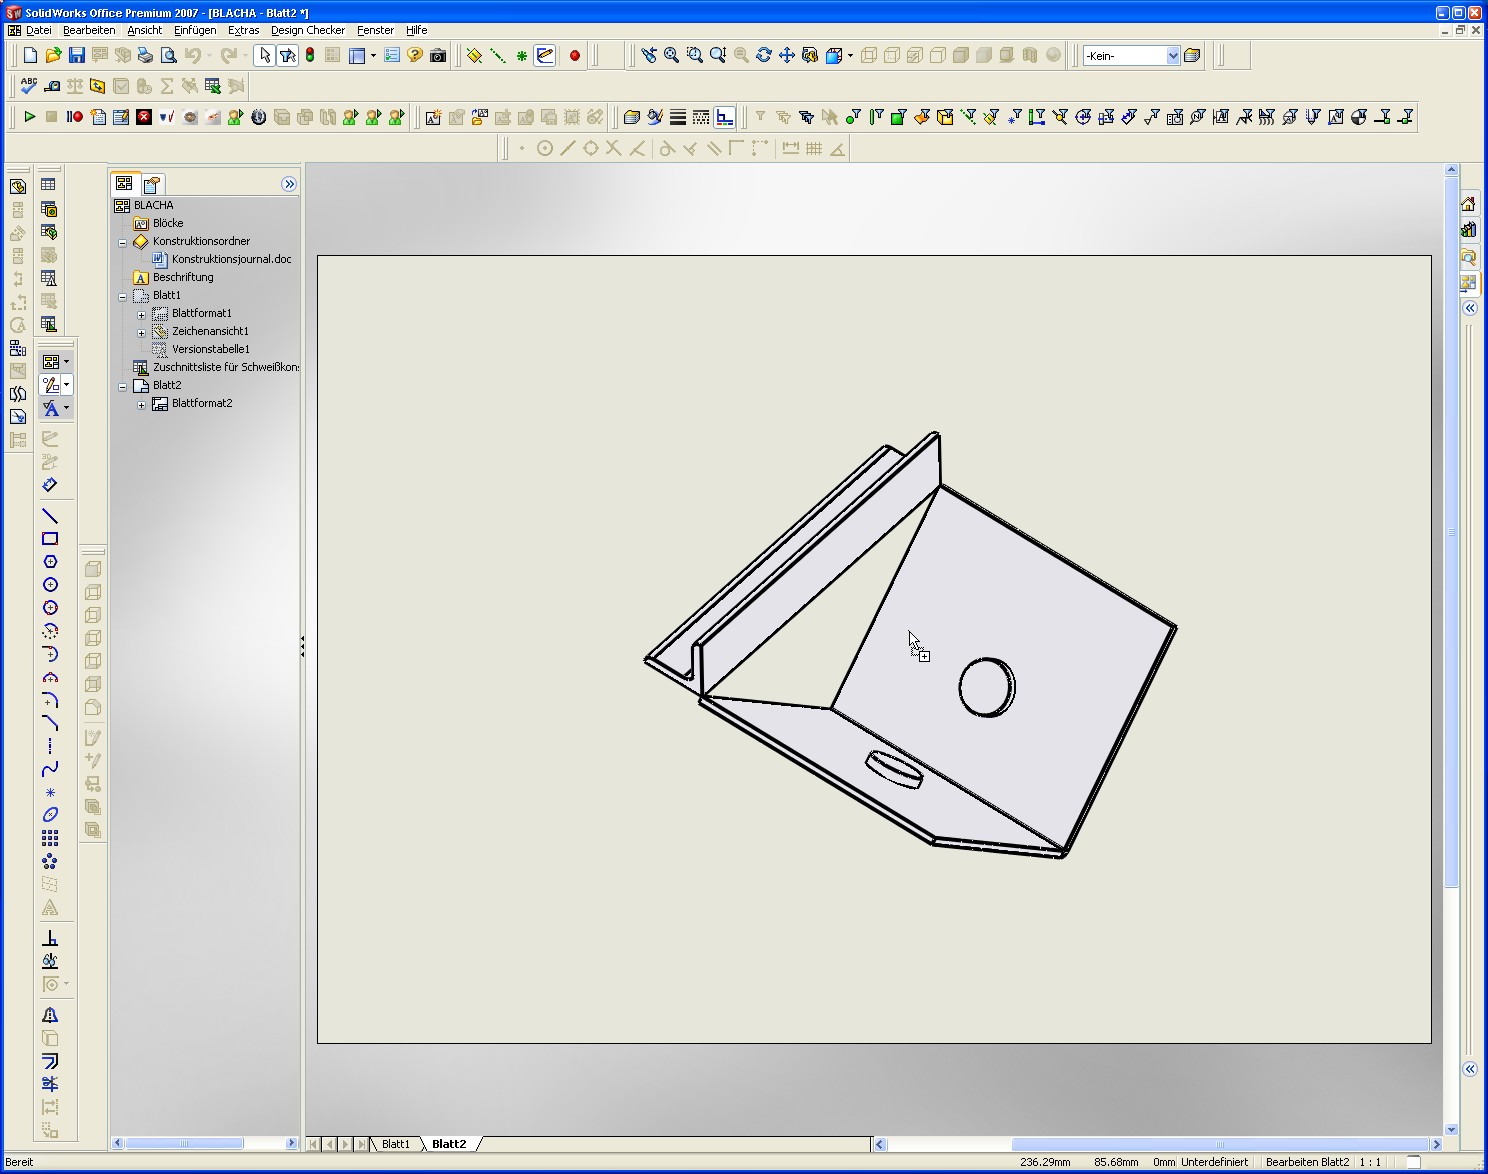Viewport: 1488px width, 1174px height.
Task: Open the Einfügen menu
Action: point(195,30)
